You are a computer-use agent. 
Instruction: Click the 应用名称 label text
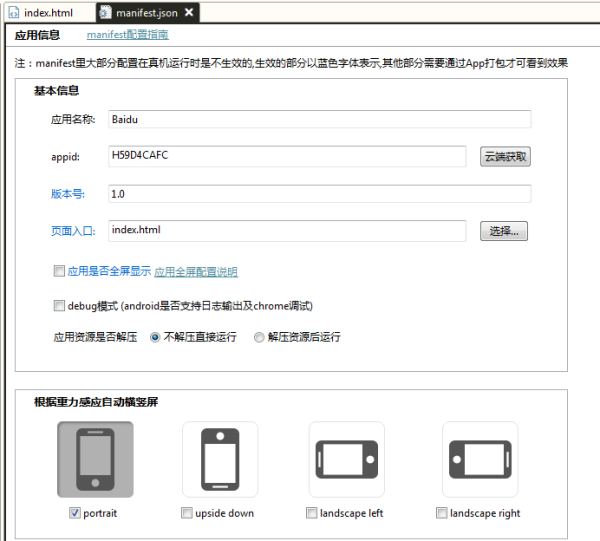[73, 119]
